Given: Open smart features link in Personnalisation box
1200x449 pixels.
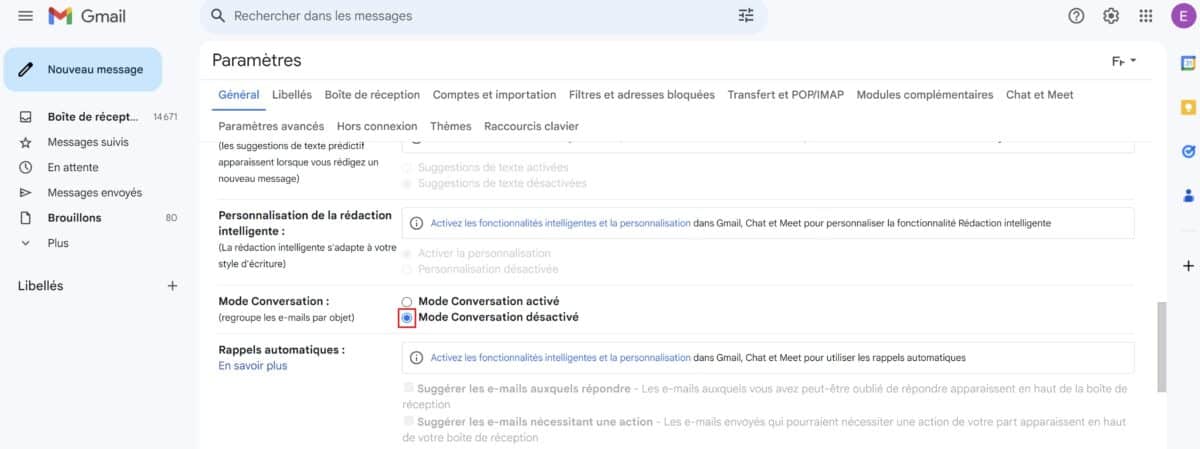Looking at the screenshot, I should tap(560, 223).
